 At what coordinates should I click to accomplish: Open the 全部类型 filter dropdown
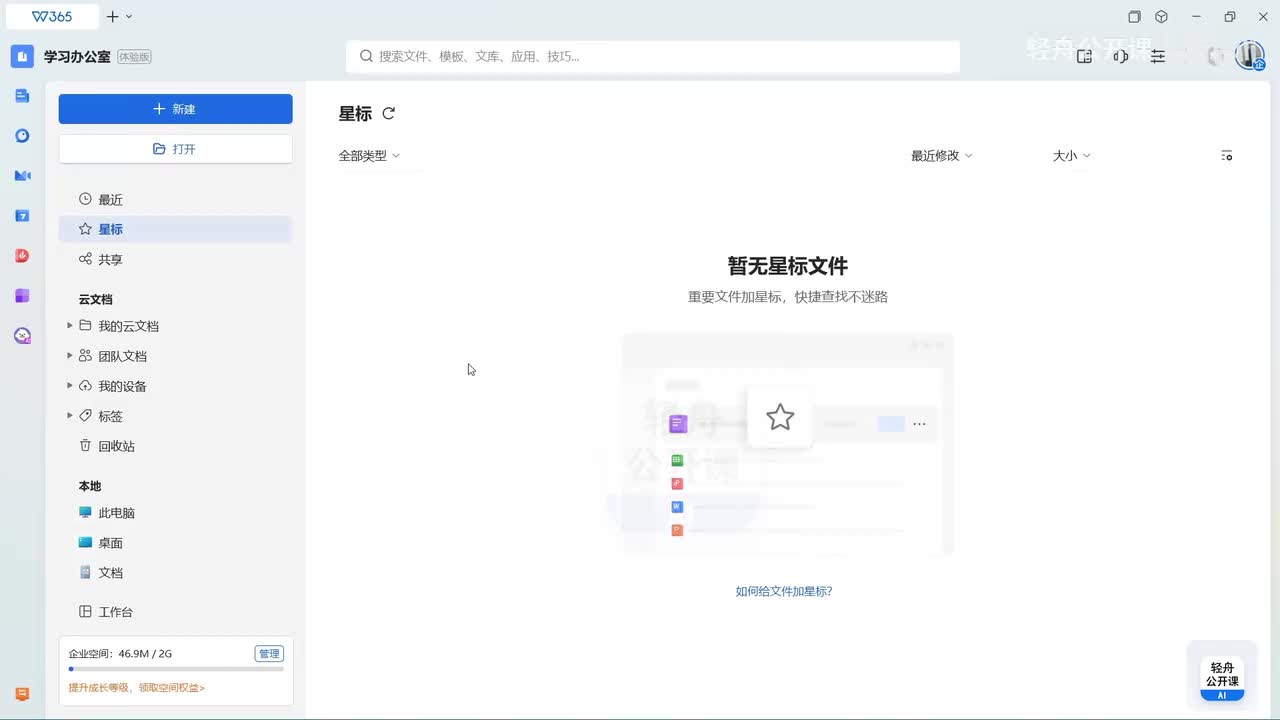point(369,156)
